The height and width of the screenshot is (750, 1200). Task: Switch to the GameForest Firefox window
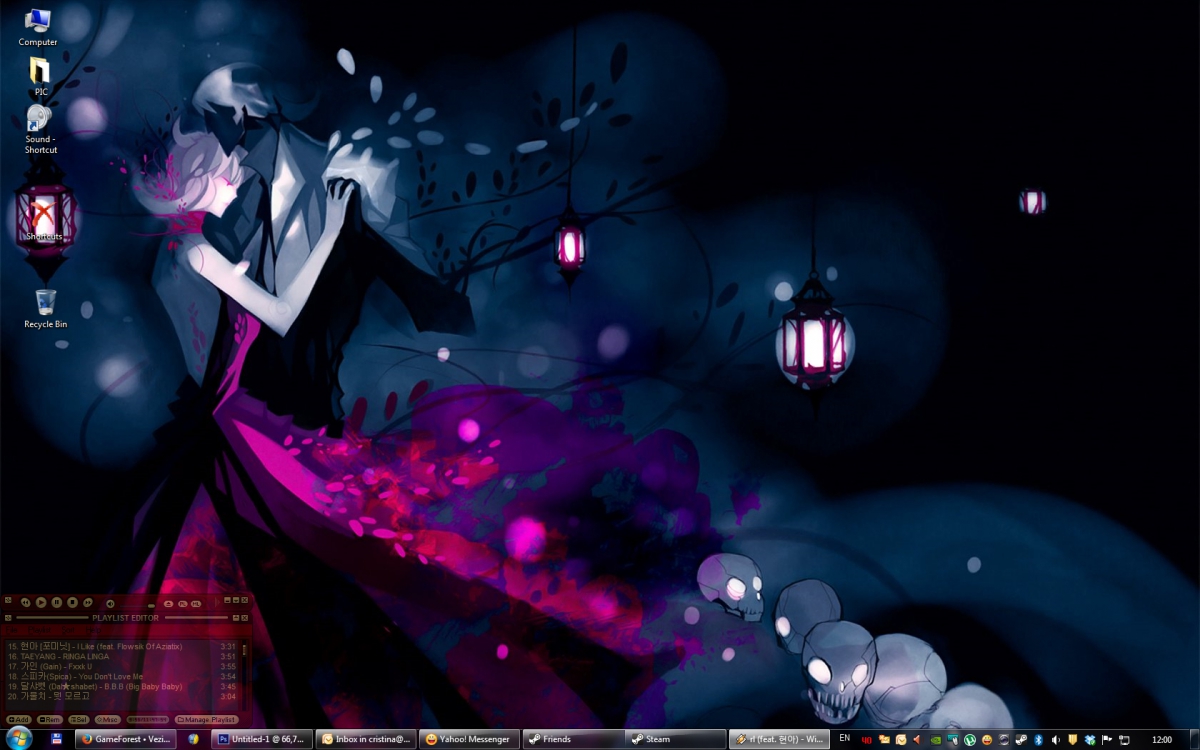(x=126, y=740)
